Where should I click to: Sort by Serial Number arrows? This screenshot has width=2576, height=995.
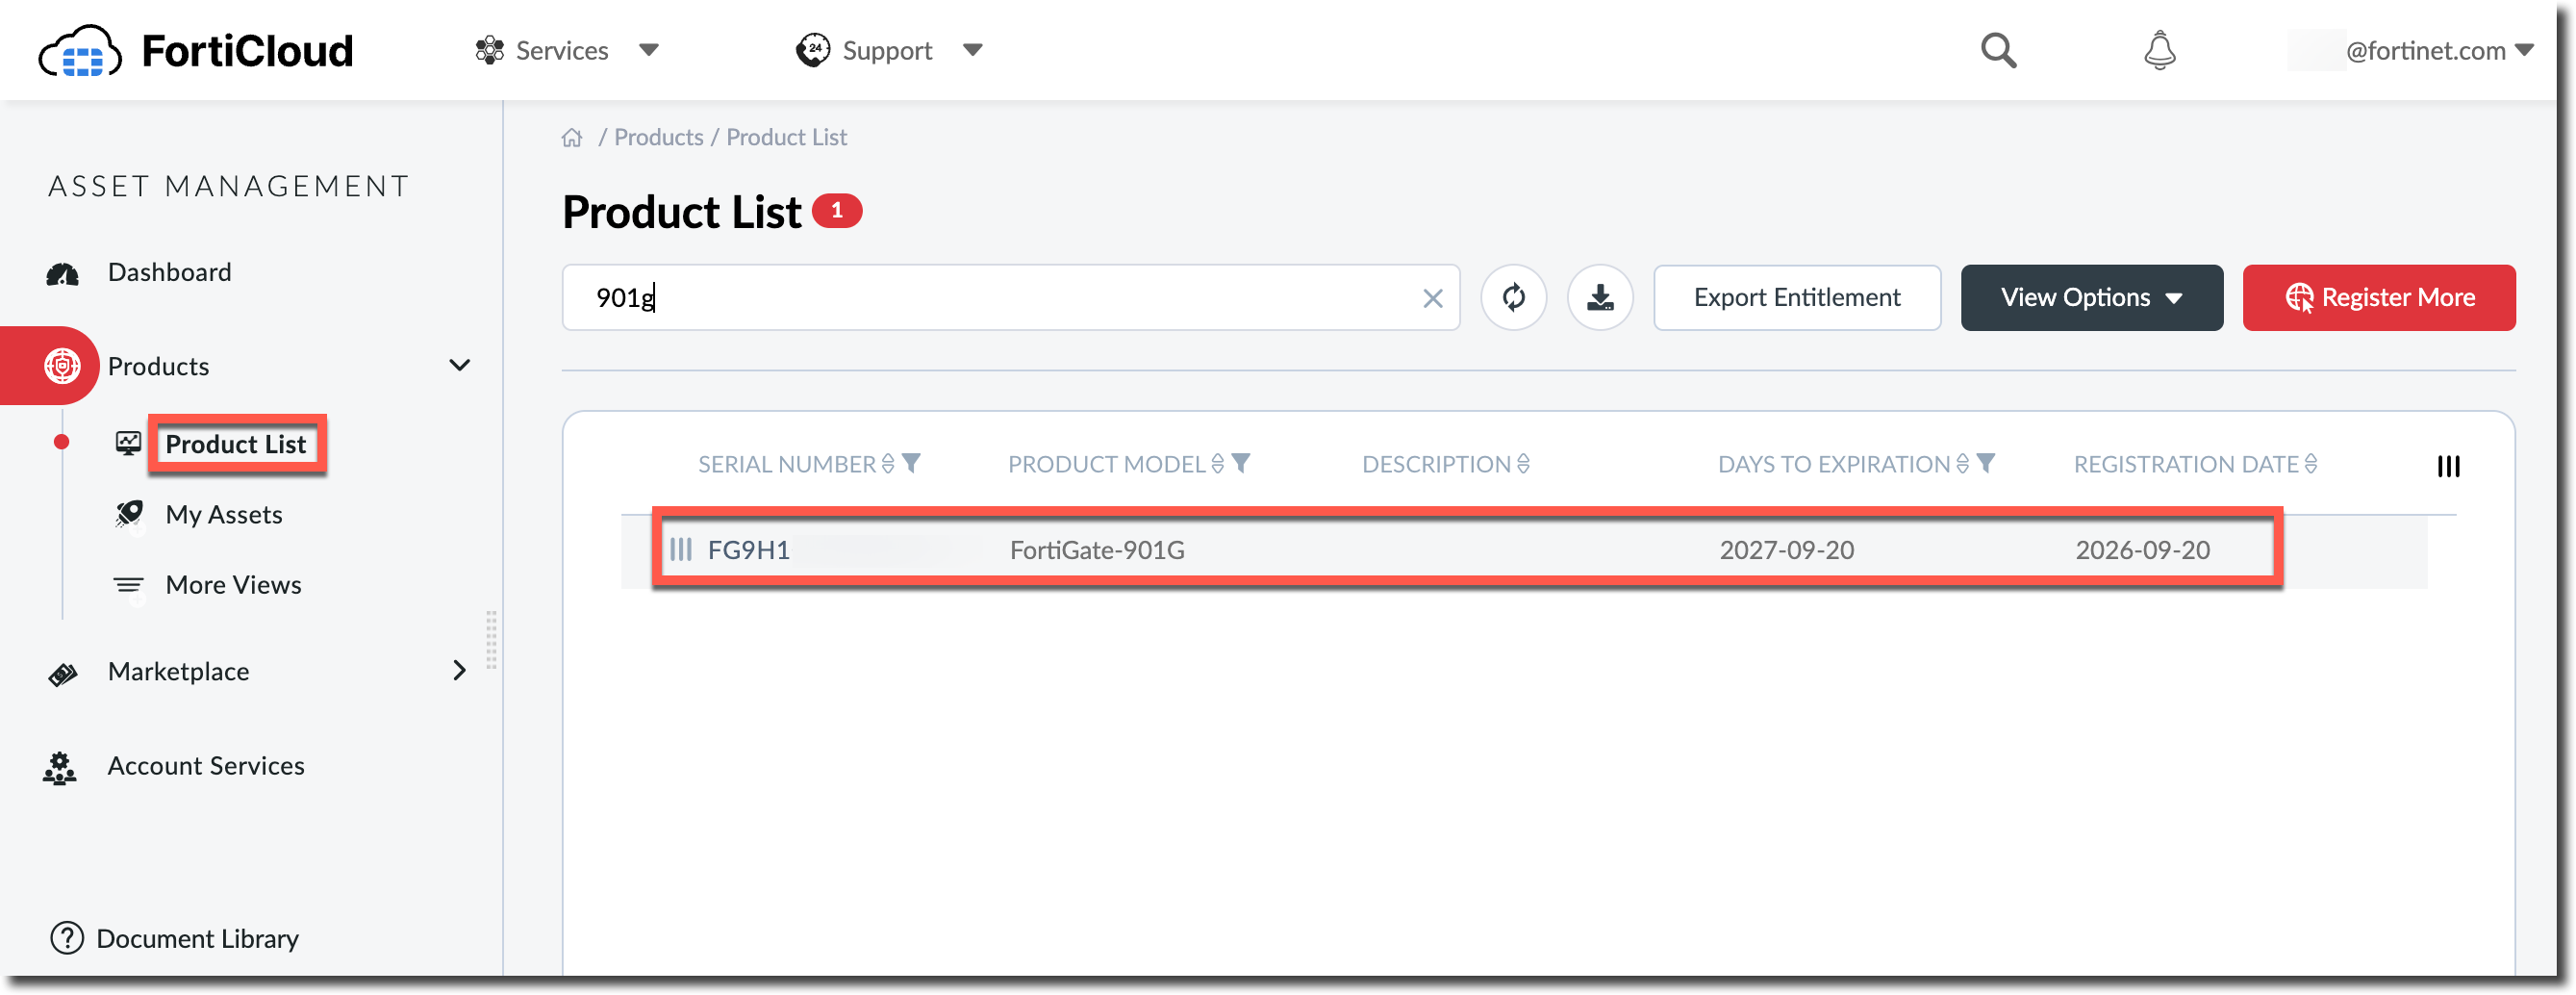[x=887, y=464]
